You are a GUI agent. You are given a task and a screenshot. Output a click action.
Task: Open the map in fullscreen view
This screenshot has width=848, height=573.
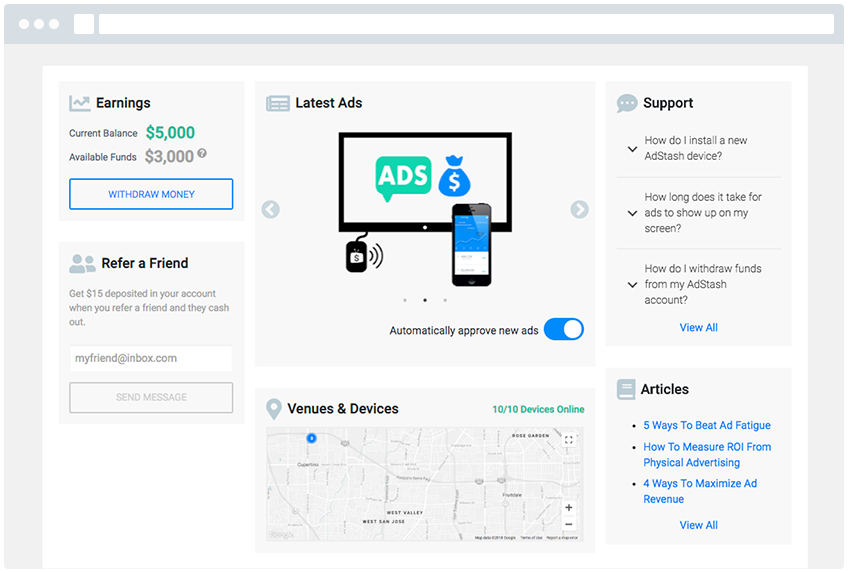pyautogui.click(x=568, y=440)
